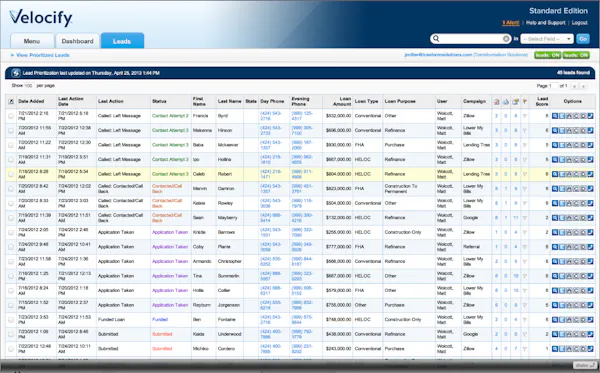
Task: Click calendar icon column header beside Campaign
Action: point(497,101)
